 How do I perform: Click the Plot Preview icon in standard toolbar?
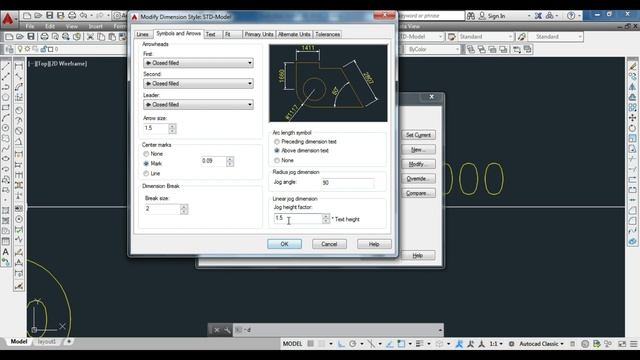[x=55, y=37]
